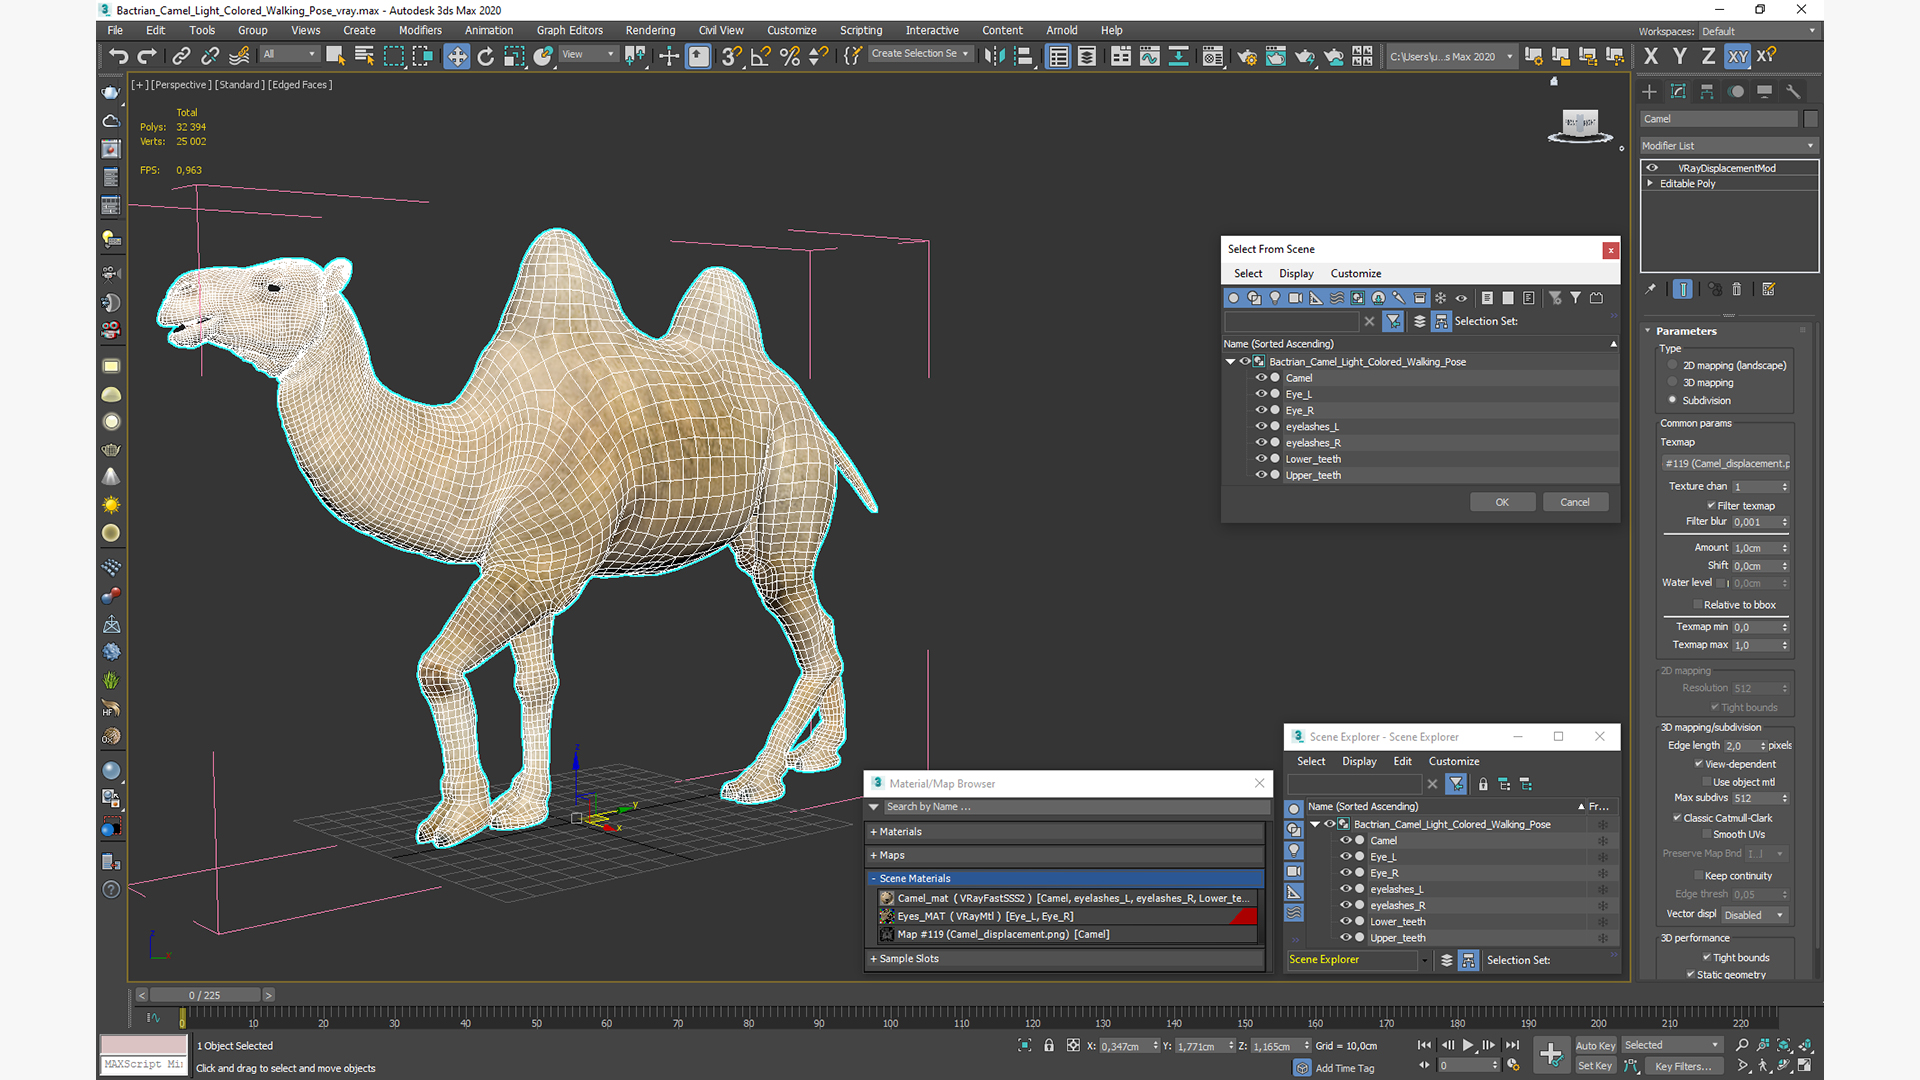The image size is (1920, 1080).
Task: Toggle VRayDisplacementMod eye icon in the modifier stack
Action: click(1652, 168)
